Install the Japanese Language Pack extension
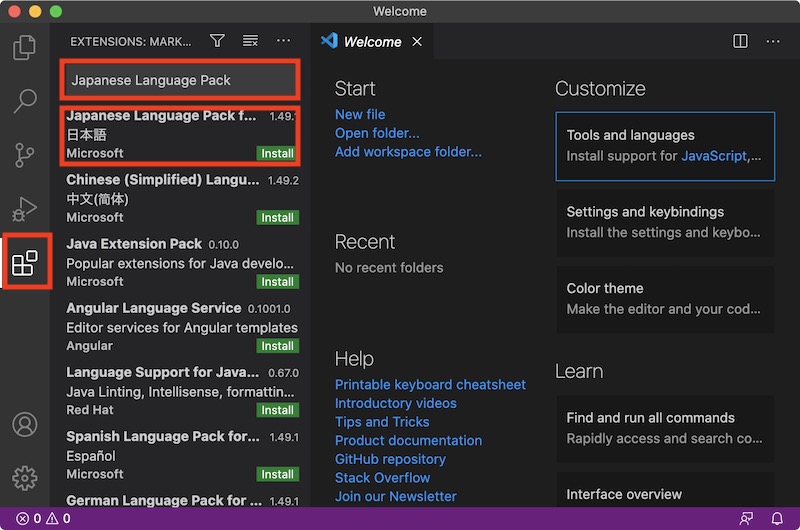Image resolution: width=800 pixels, height=530 pixels. click(277, 153)
